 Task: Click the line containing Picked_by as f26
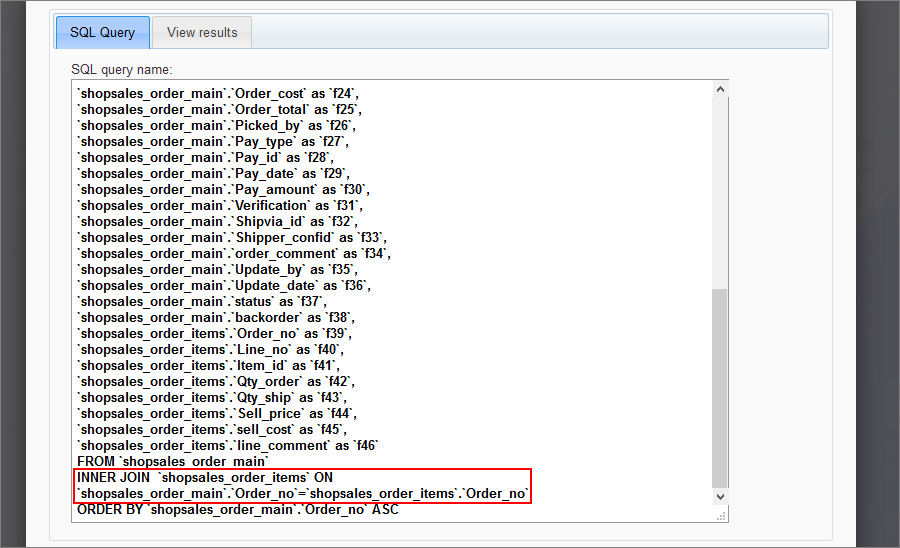pyautogui.click(x=216, y=126)
